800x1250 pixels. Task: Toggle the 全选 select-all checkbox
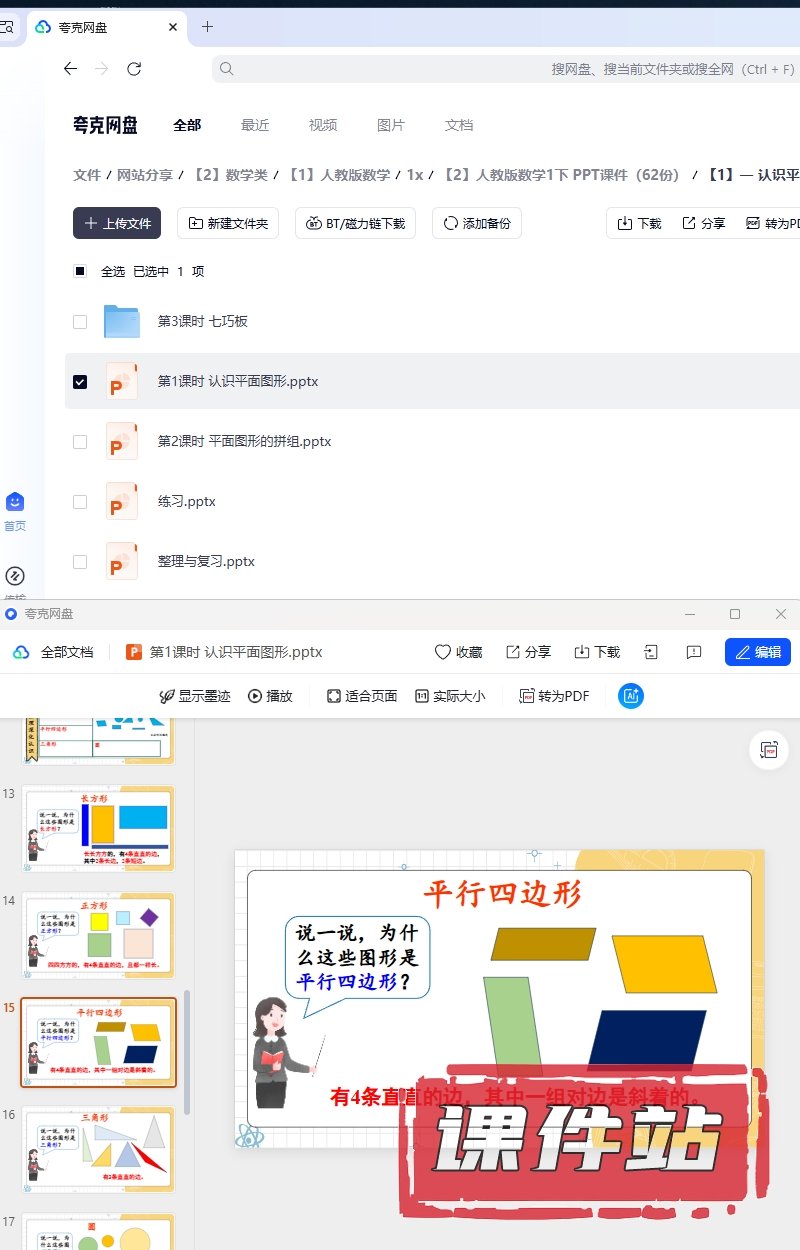click(x=80, y=271)
